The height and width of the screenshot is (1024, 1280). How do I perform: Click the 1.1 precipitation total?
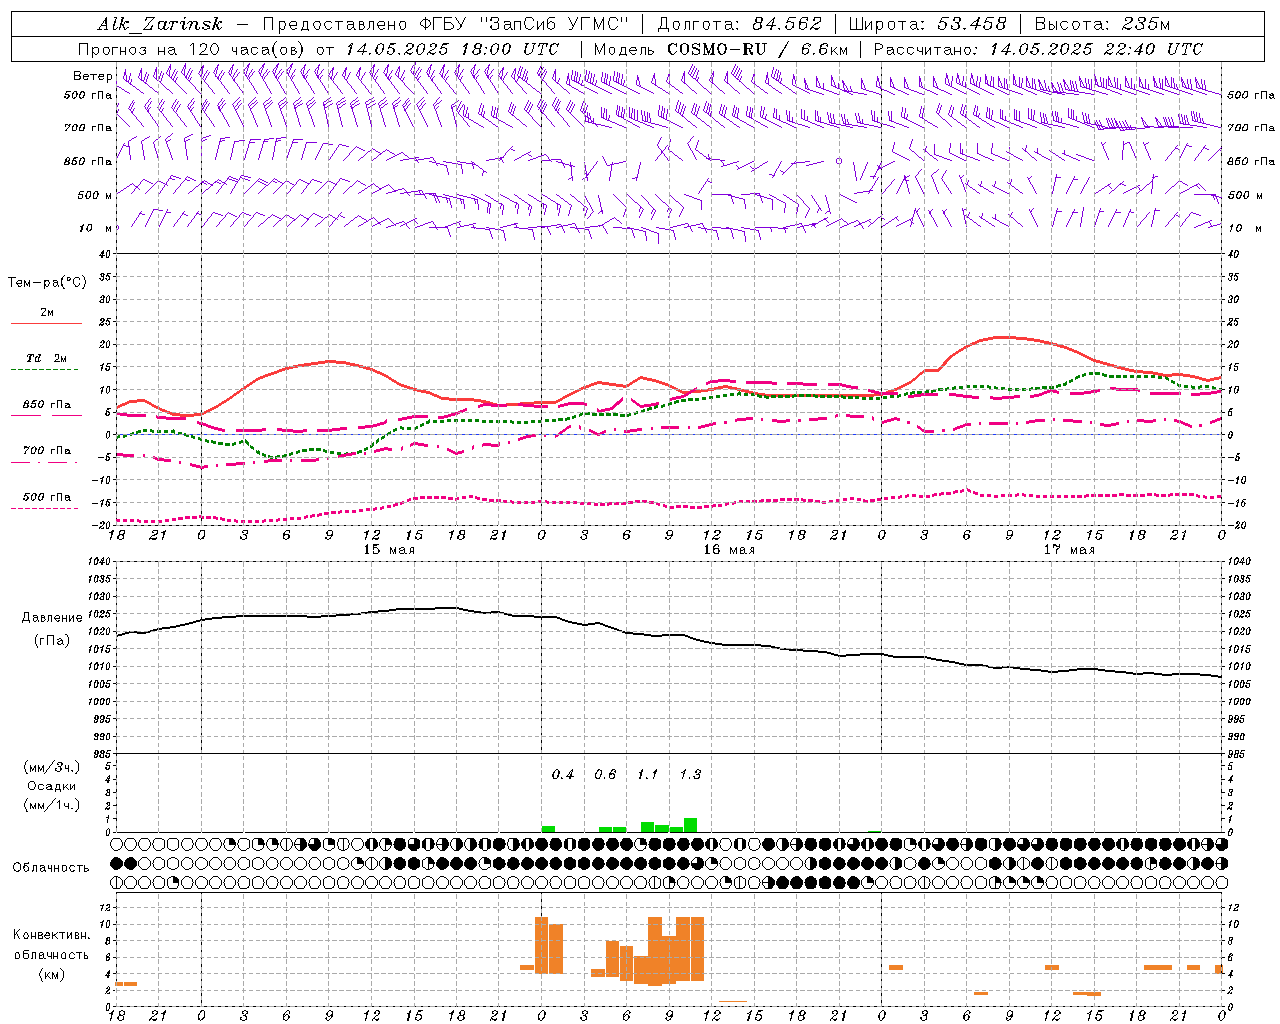coord(648,775)
